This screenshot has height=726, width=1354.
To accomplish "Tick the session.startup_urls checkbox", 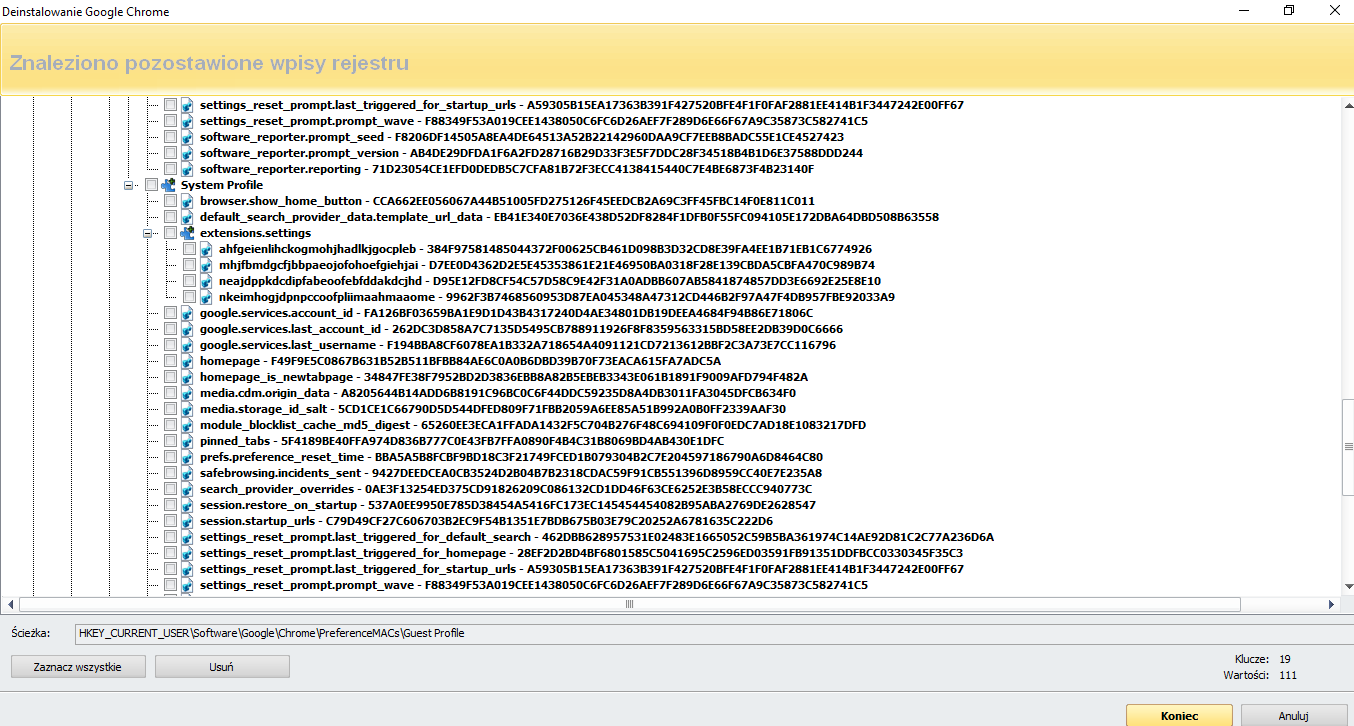I will click(170, 521).
